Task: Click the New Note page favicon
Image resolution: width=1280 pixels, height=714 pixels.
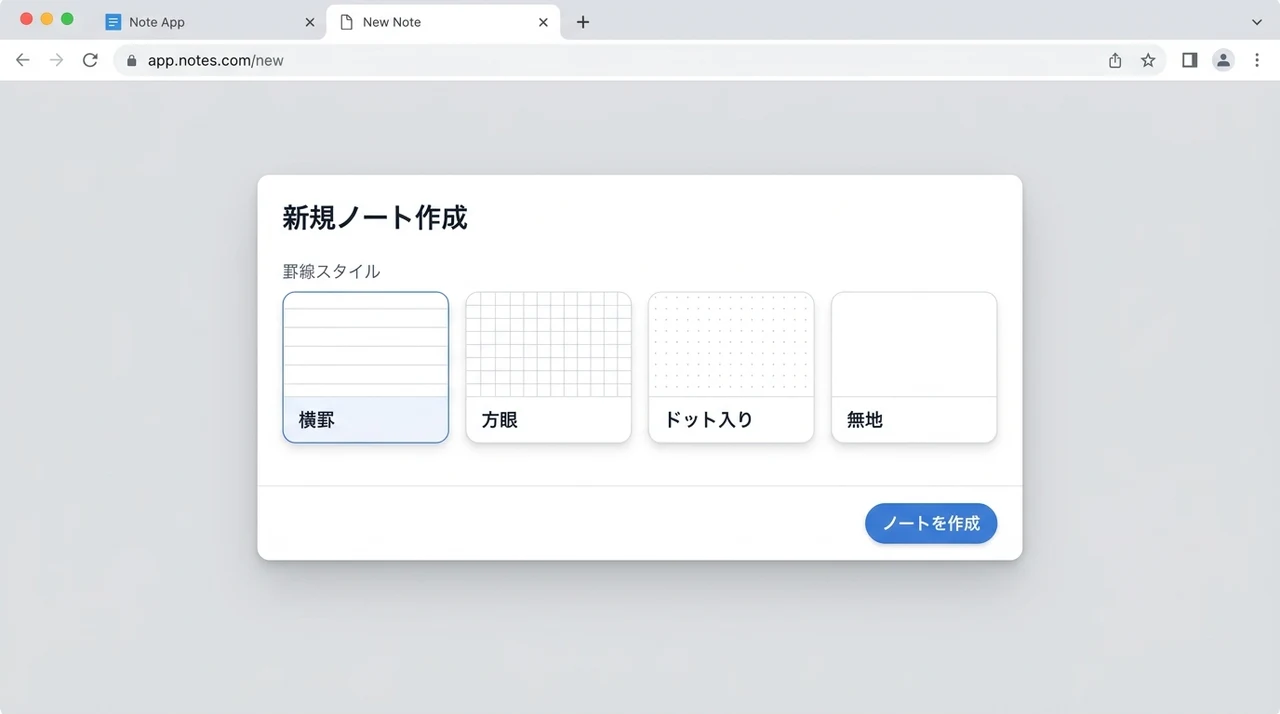Action: (347, 22)
